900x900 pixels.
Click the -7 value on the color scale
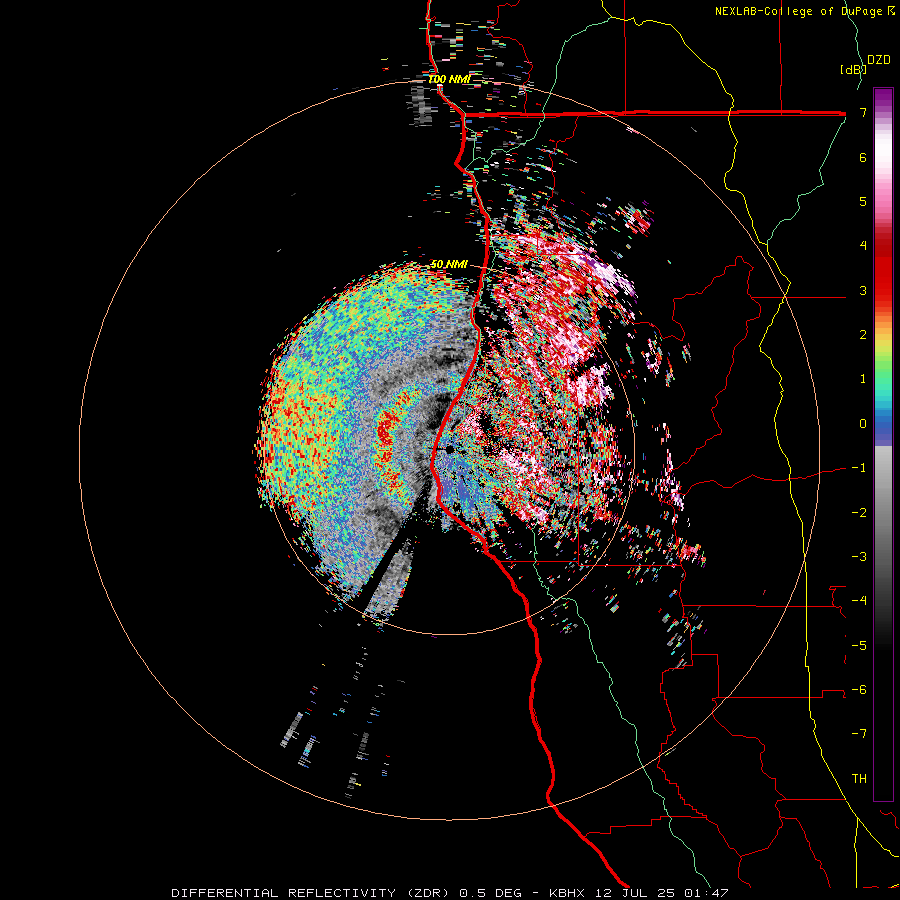(x=859, y=734)
